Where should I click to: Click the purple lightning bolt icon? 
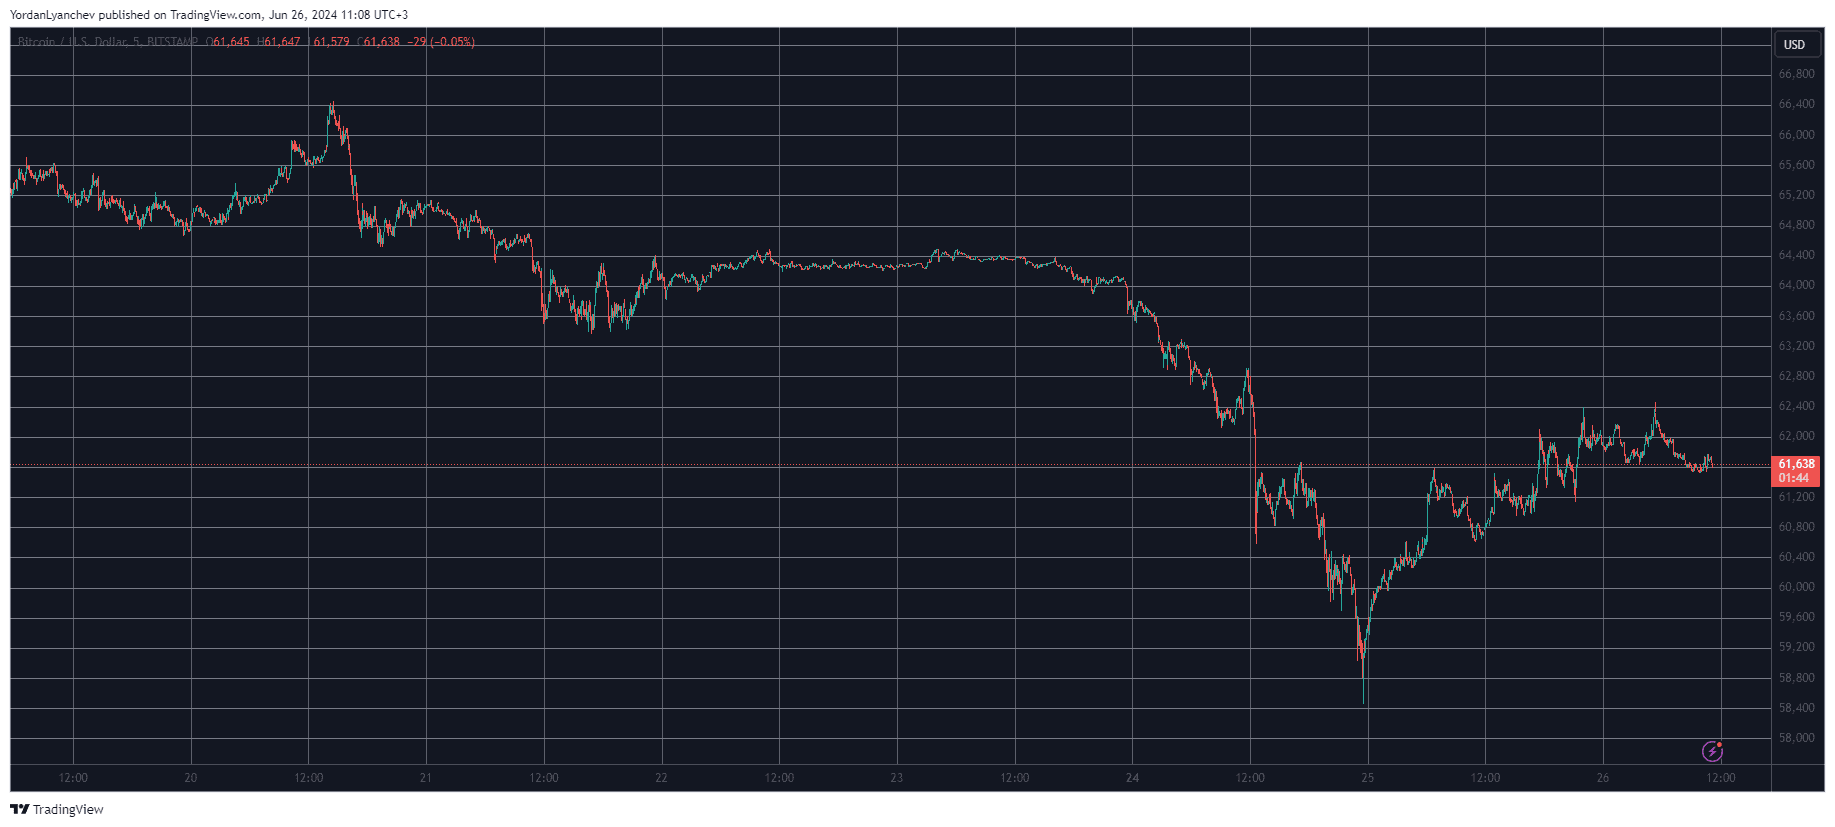point(1712,751)
